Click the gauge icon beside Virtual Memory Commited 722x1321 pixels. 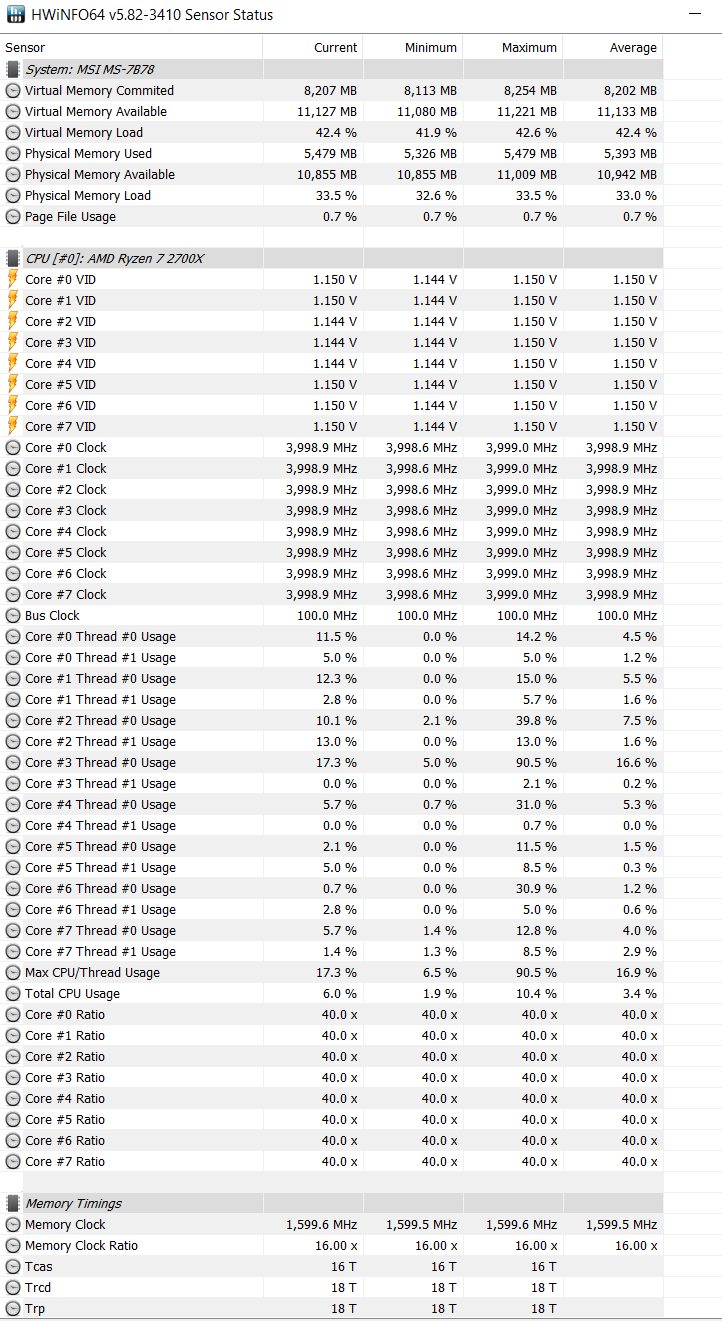[x=13, y=90]
